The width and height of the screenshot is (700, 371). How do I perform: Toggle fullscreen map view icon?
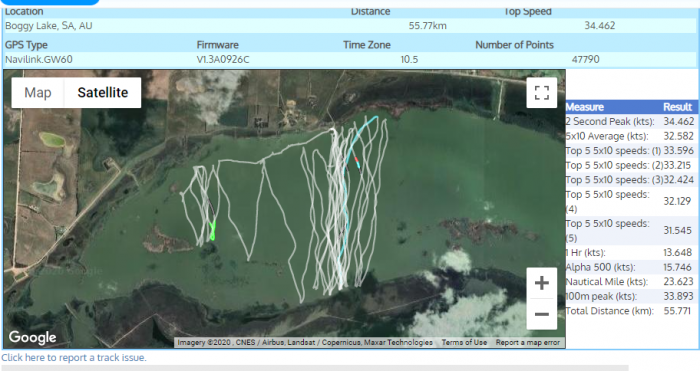pyautogui.click(x=542, y=93)
